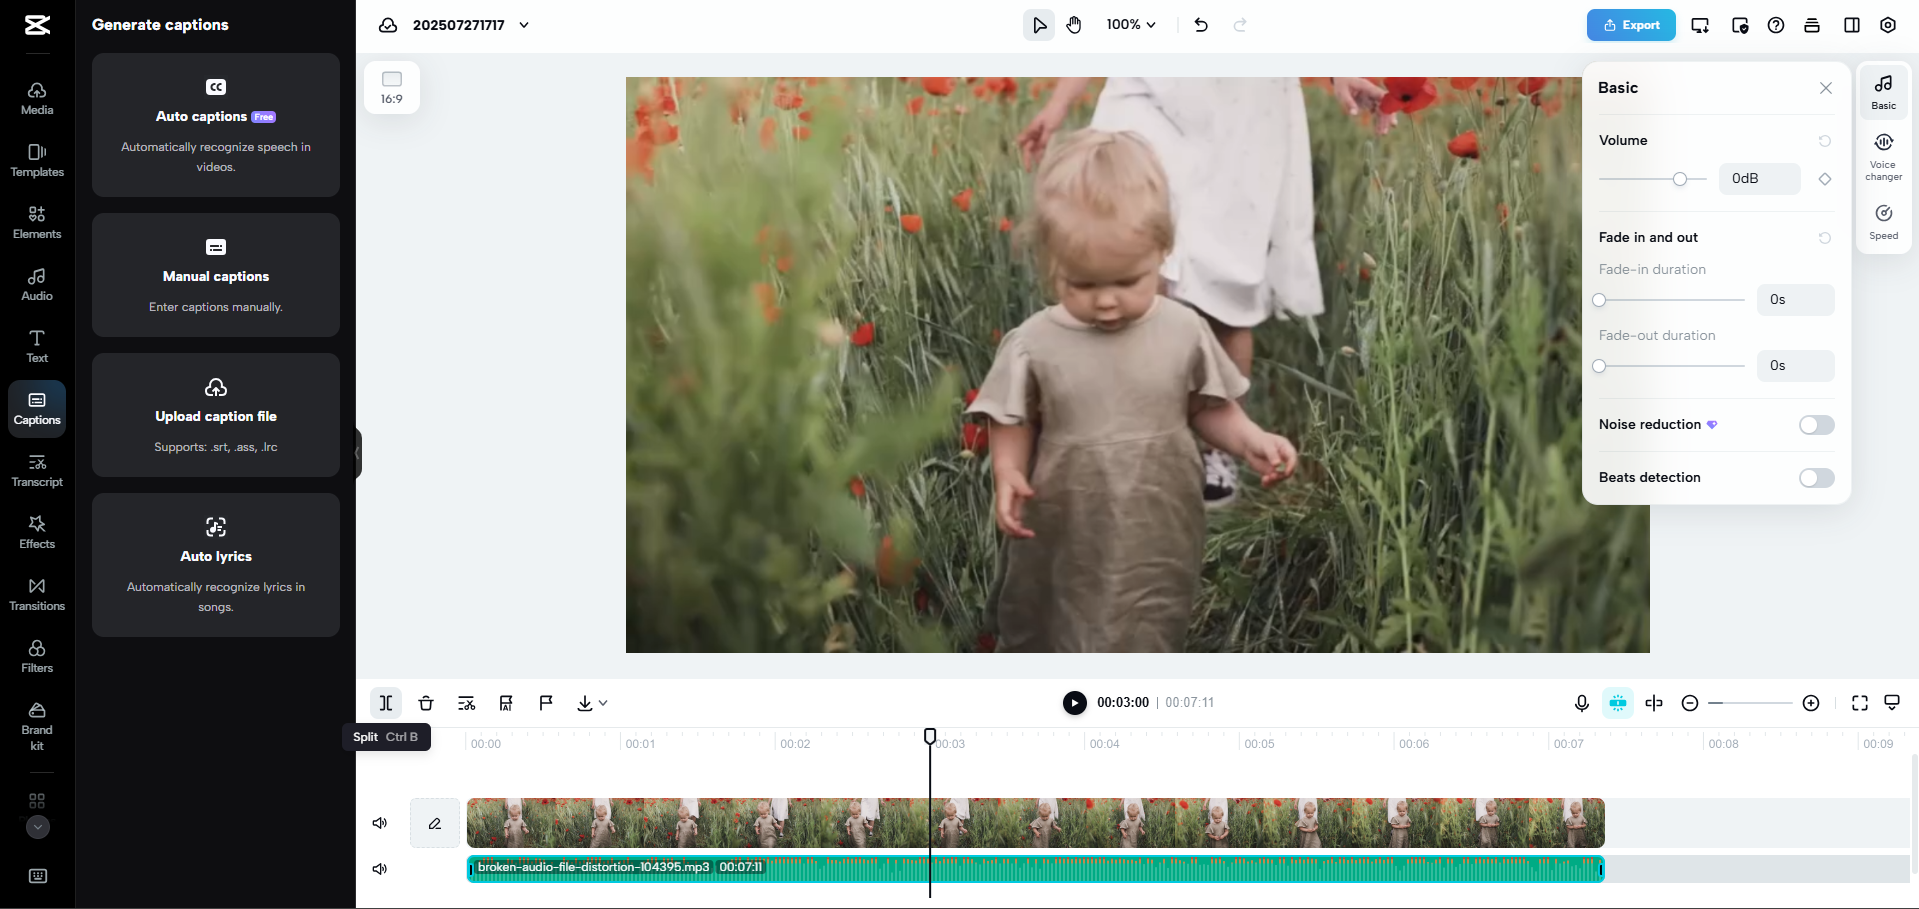
Task: Select the Split tool in the timeline toolbar
Action: coord(386,703)
